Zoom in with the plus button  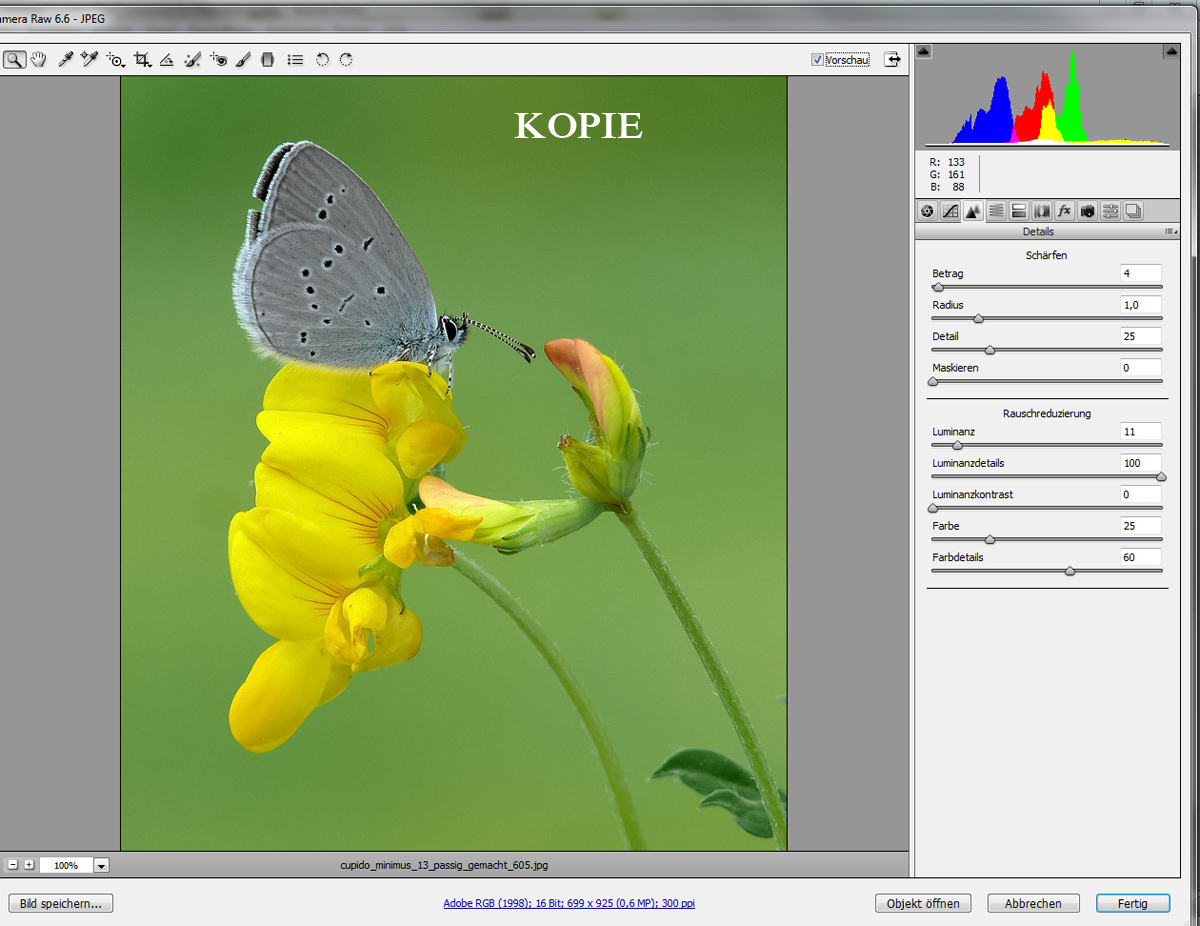[29, 864]
